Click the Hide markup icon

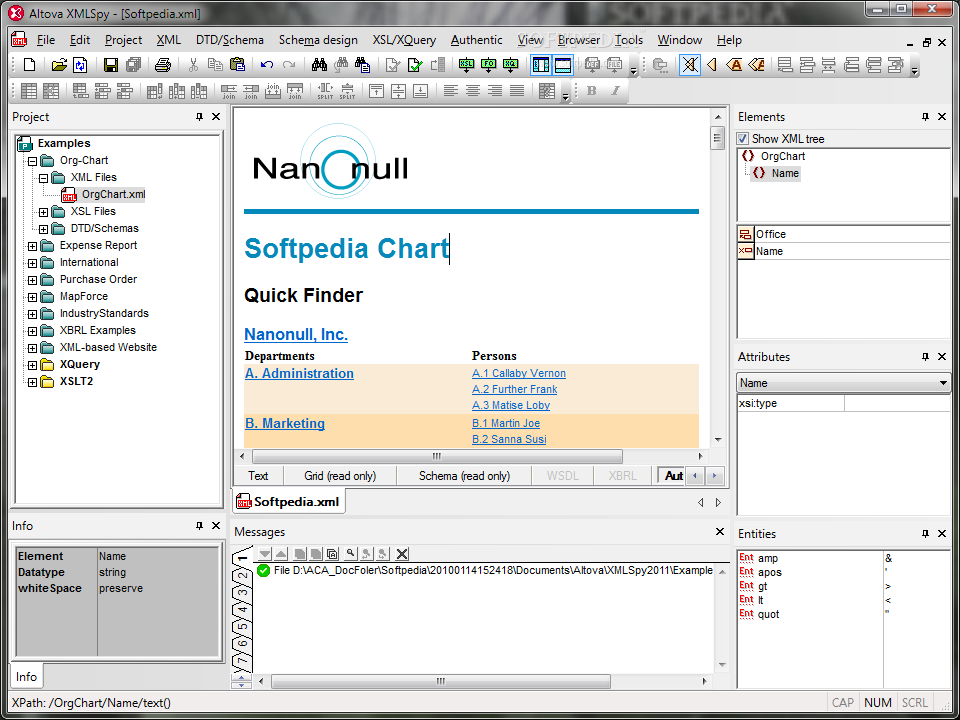[x=690, y=65]
